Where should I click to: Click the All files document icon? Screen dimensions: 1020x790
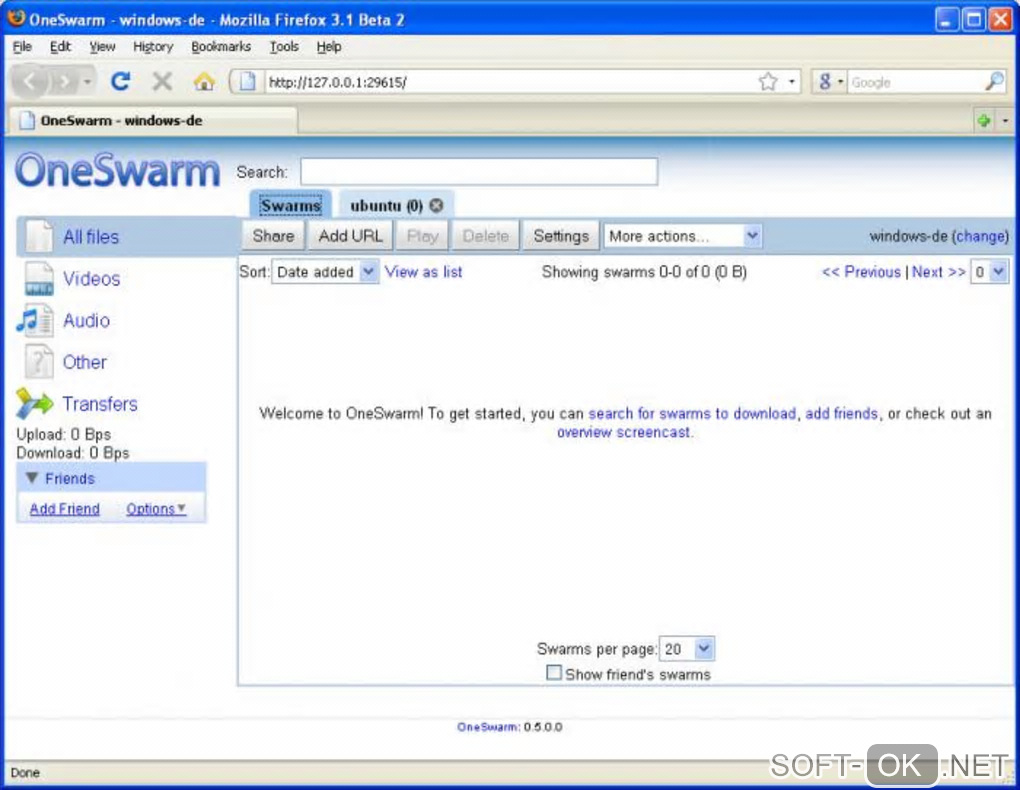tap(38, 236)
